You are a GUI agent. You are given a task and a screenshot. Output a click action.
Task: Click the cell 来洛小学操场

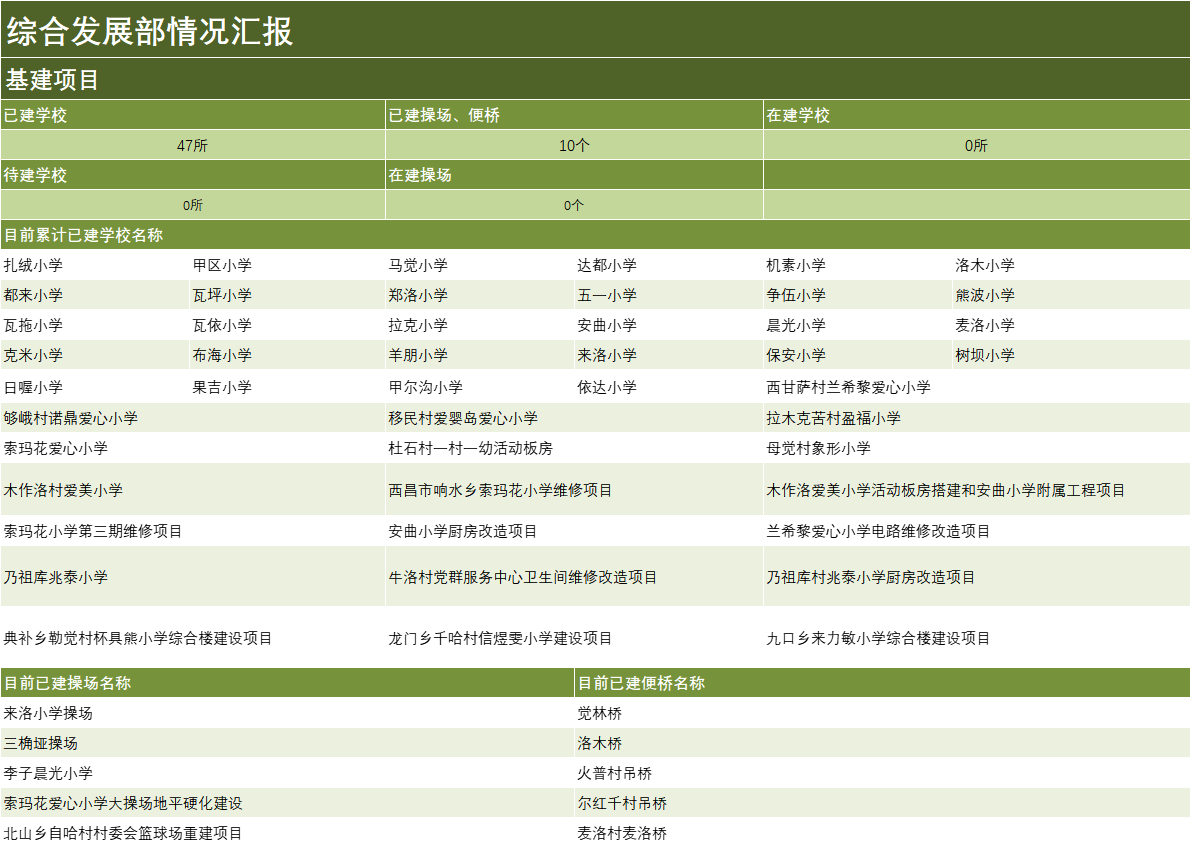pos(287,713)
